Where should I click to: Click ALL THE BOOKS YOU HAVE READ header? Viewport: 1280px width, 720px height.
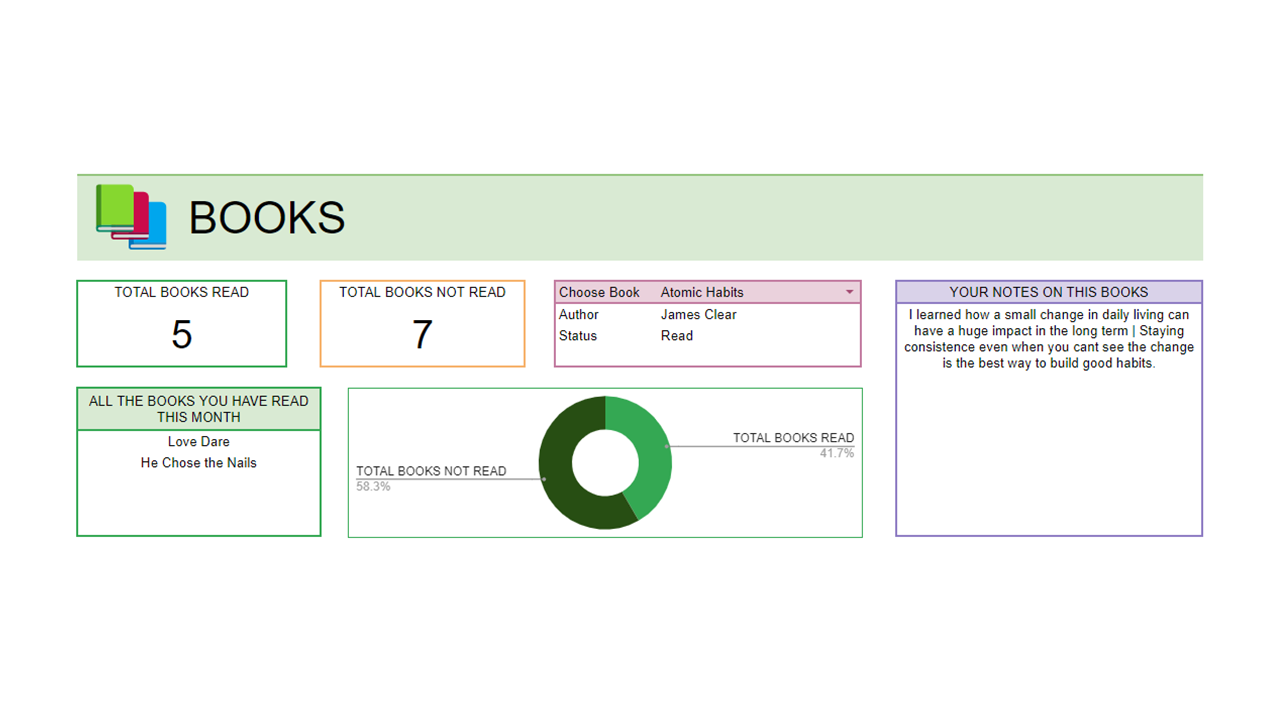click(199, 409)
